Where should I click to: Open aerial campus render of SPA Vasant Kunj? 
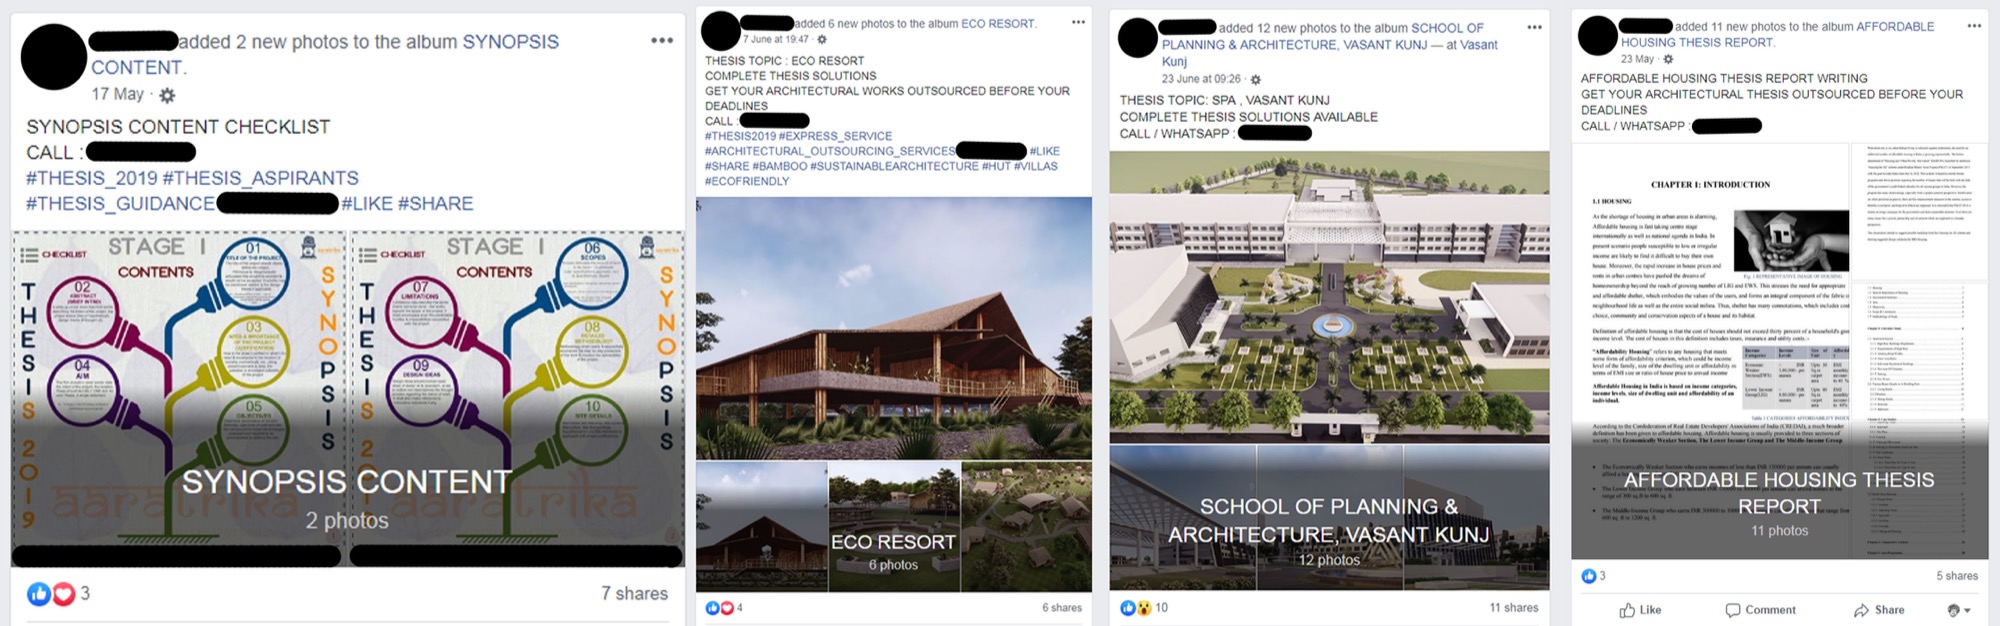pyautogui.click(x=1329, y=297)
